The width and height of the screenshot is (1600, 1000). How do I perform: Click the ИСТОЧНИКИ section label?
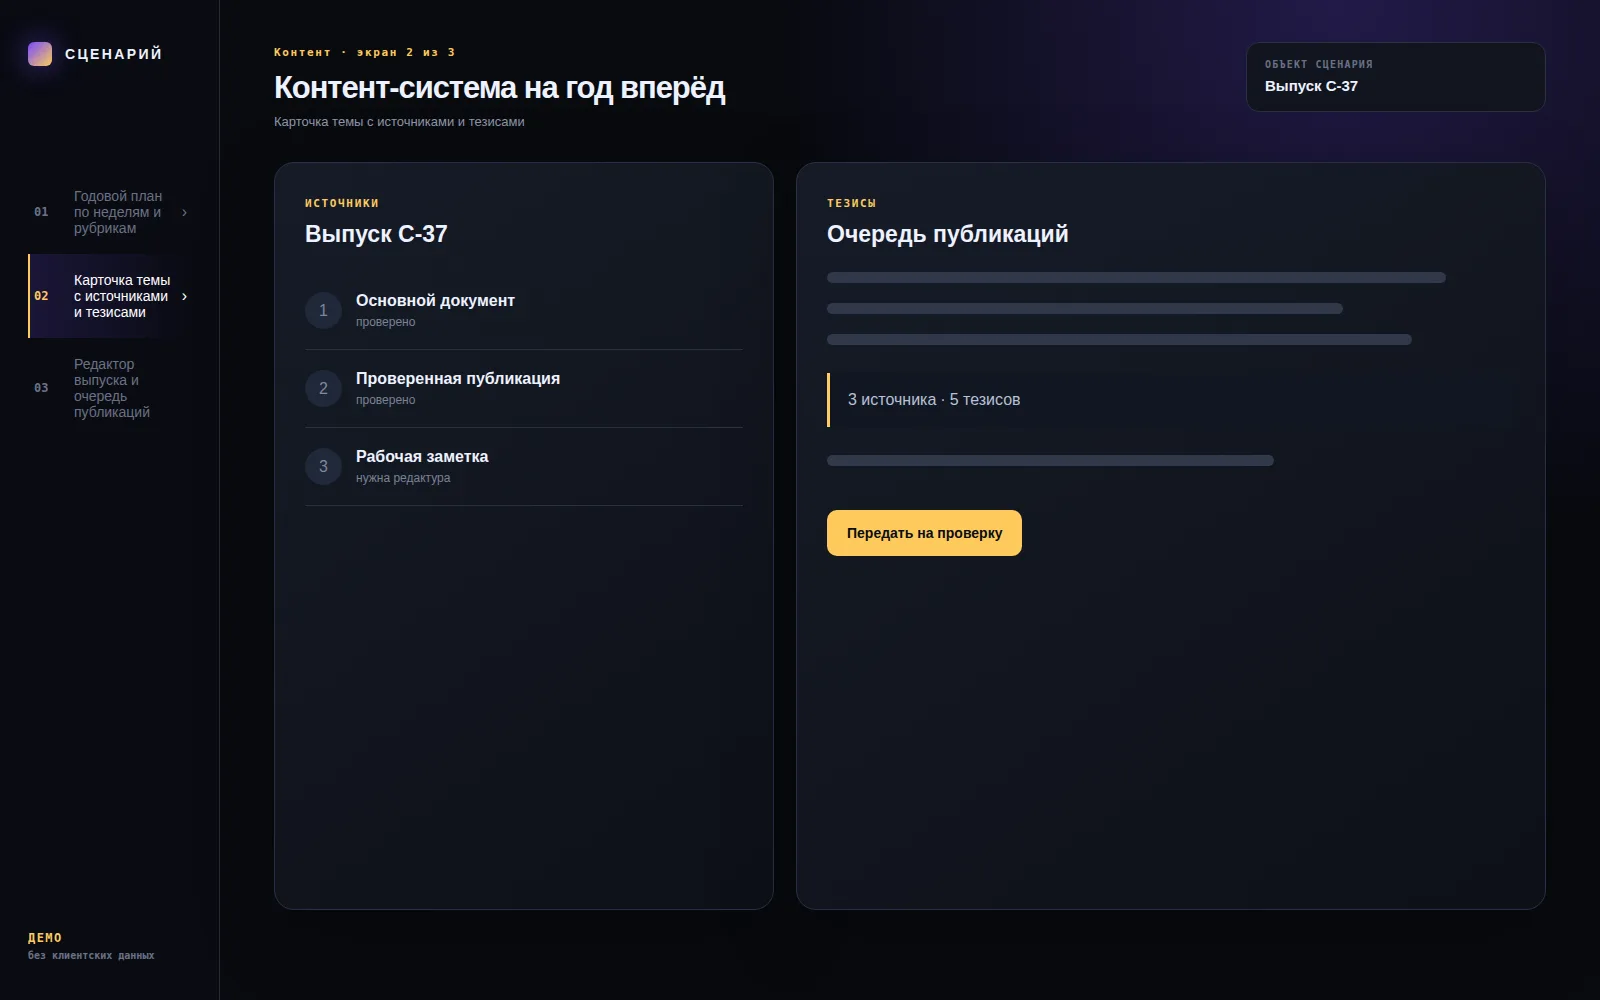coord(342,203)
